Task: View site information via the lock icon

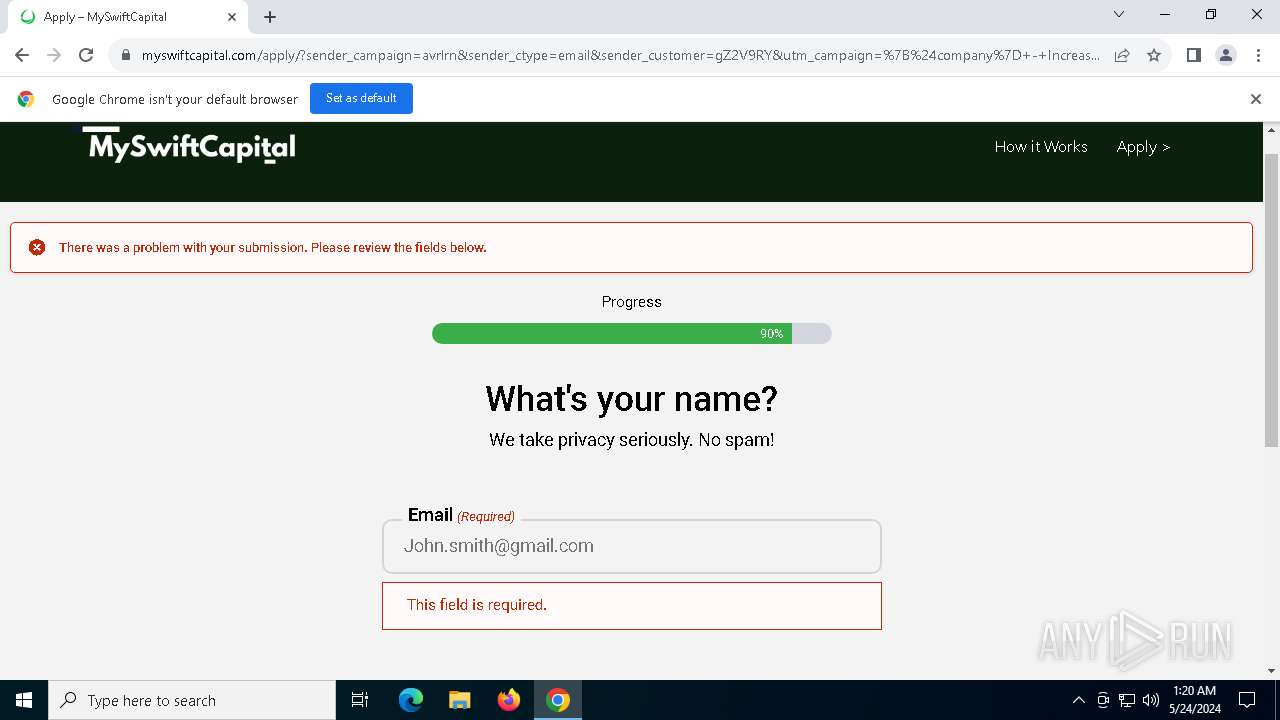Action: tap(125, 56)
